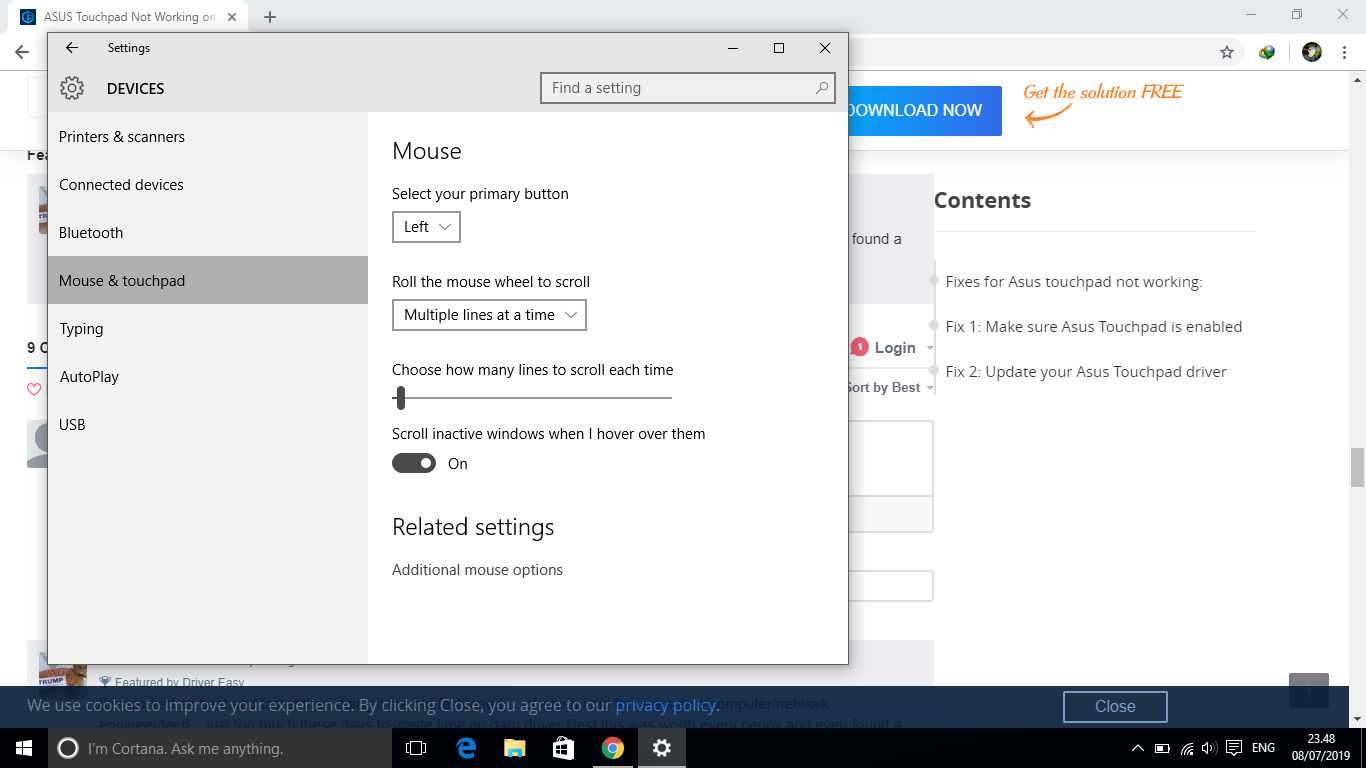This screenshot has width=1366, height=768.
Task: Open File Explorer from the taskbar
Action: tap(514, 748)
